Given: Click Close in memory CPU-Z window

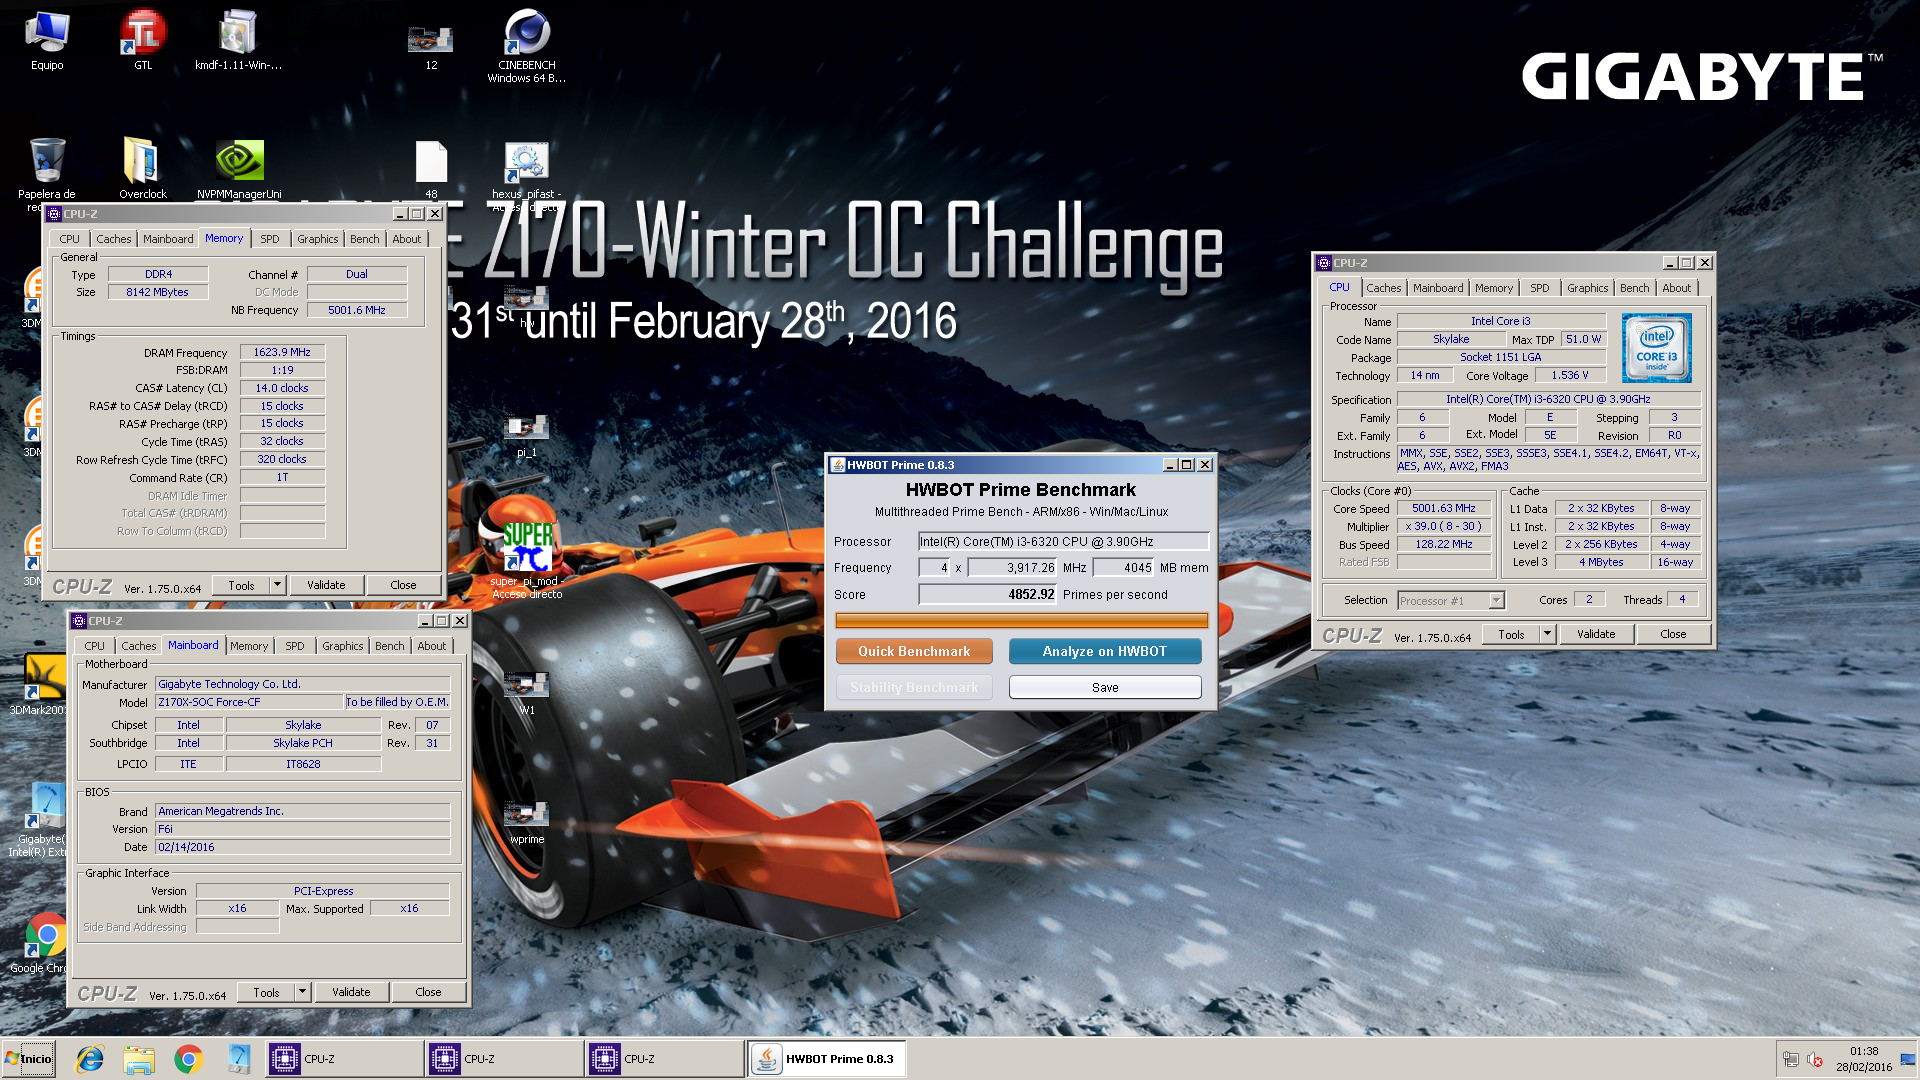Looking at the screenshot, I should pyautogui.click(x=403, y=585).
